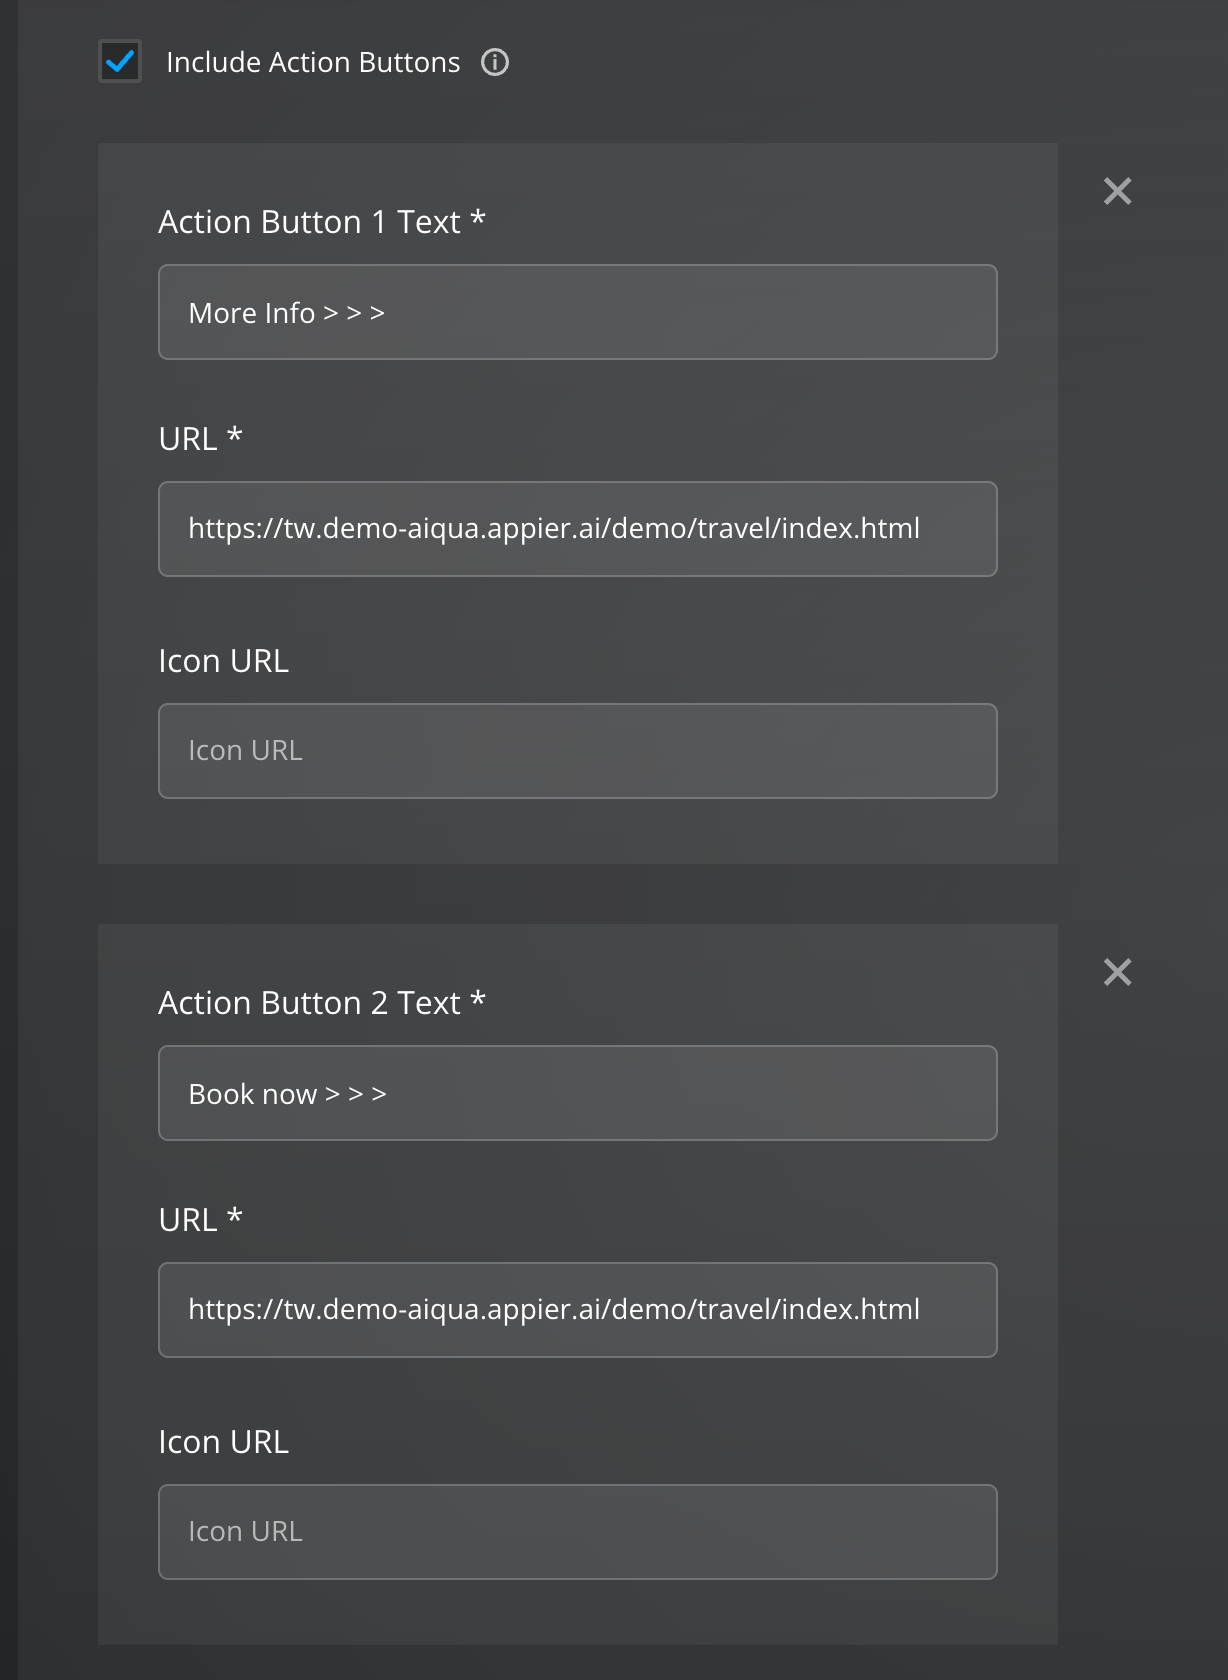Image resolution: width=1228 pixels, height=1680 pixels.
Task: Focus the URL field for Action Button 1
Action: [x=577, y=529]
